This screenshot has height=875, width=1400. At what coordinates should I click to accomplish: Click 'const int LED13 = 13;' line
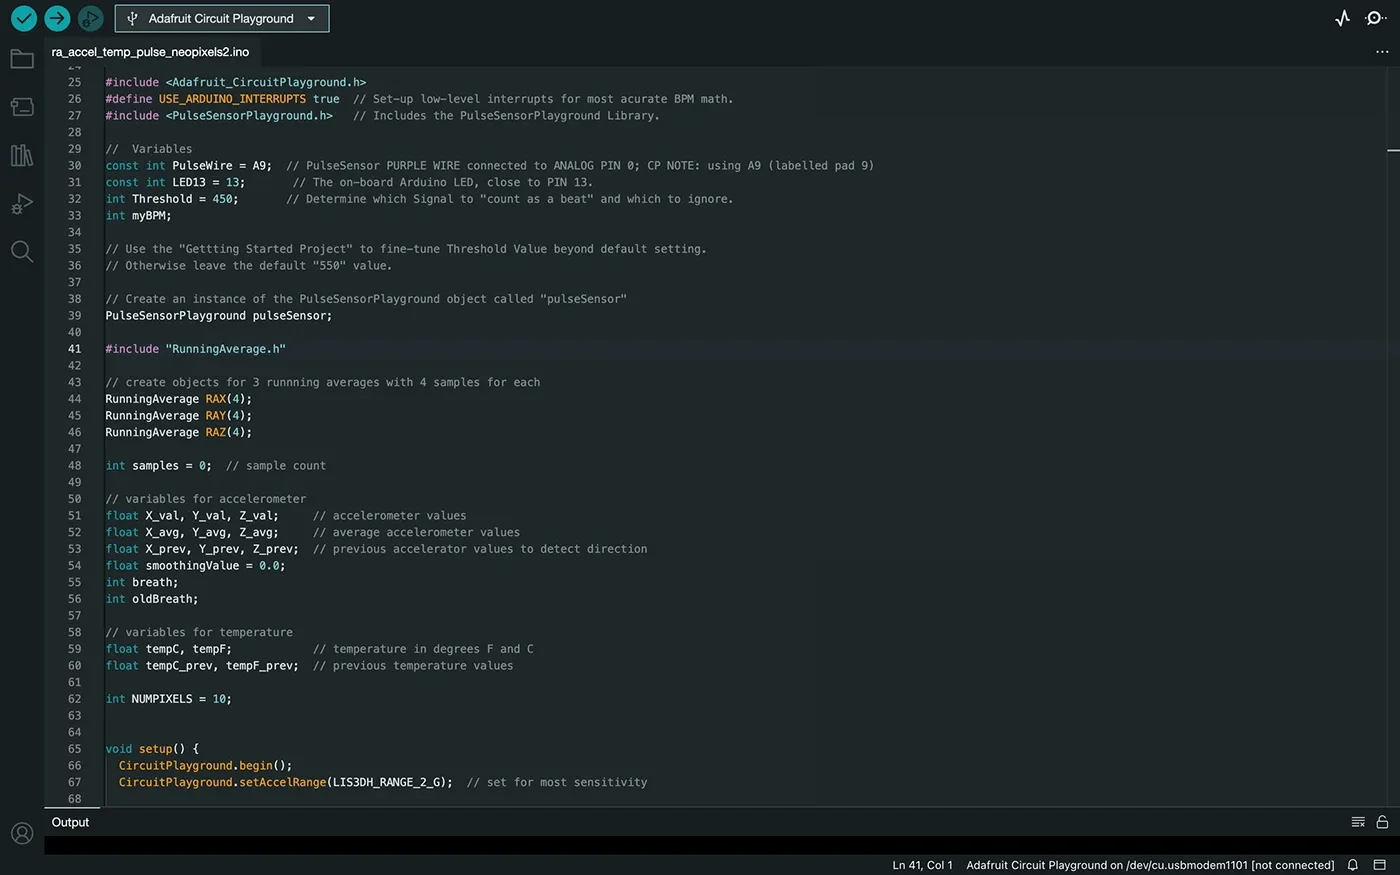click(x=175, y=182)
